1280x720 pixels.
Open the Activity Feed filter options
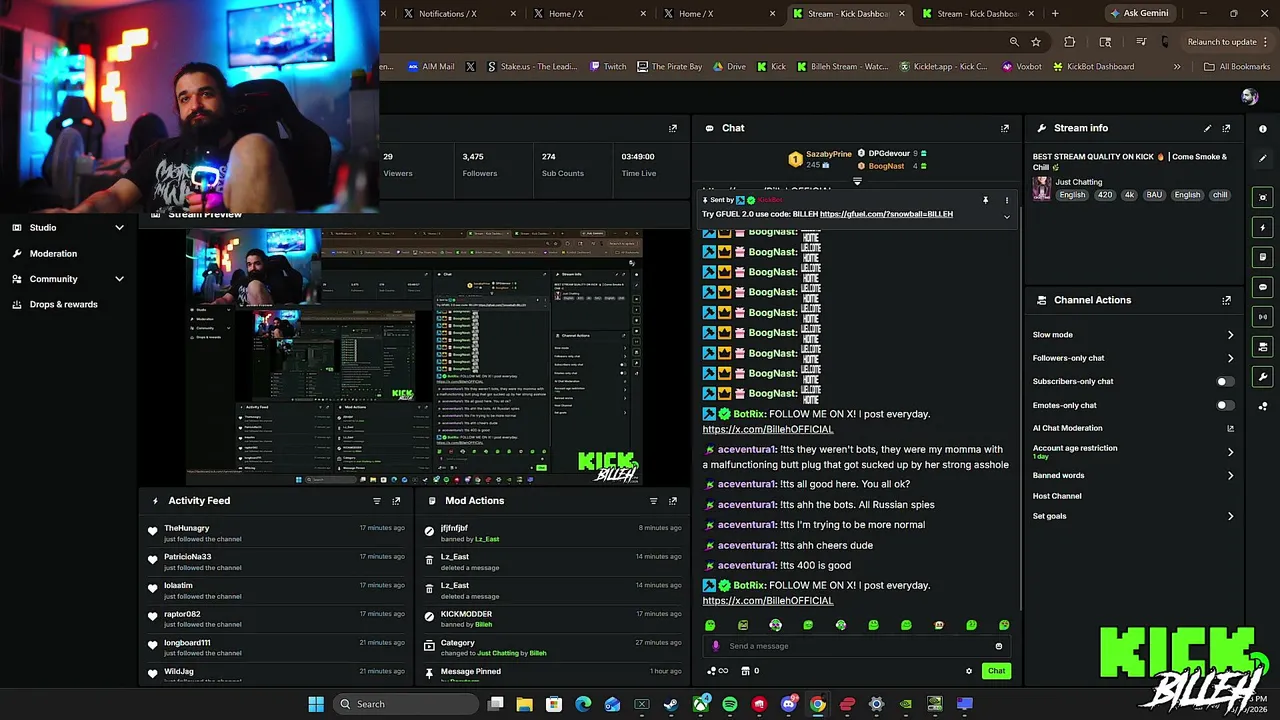(x=377, y=501)
